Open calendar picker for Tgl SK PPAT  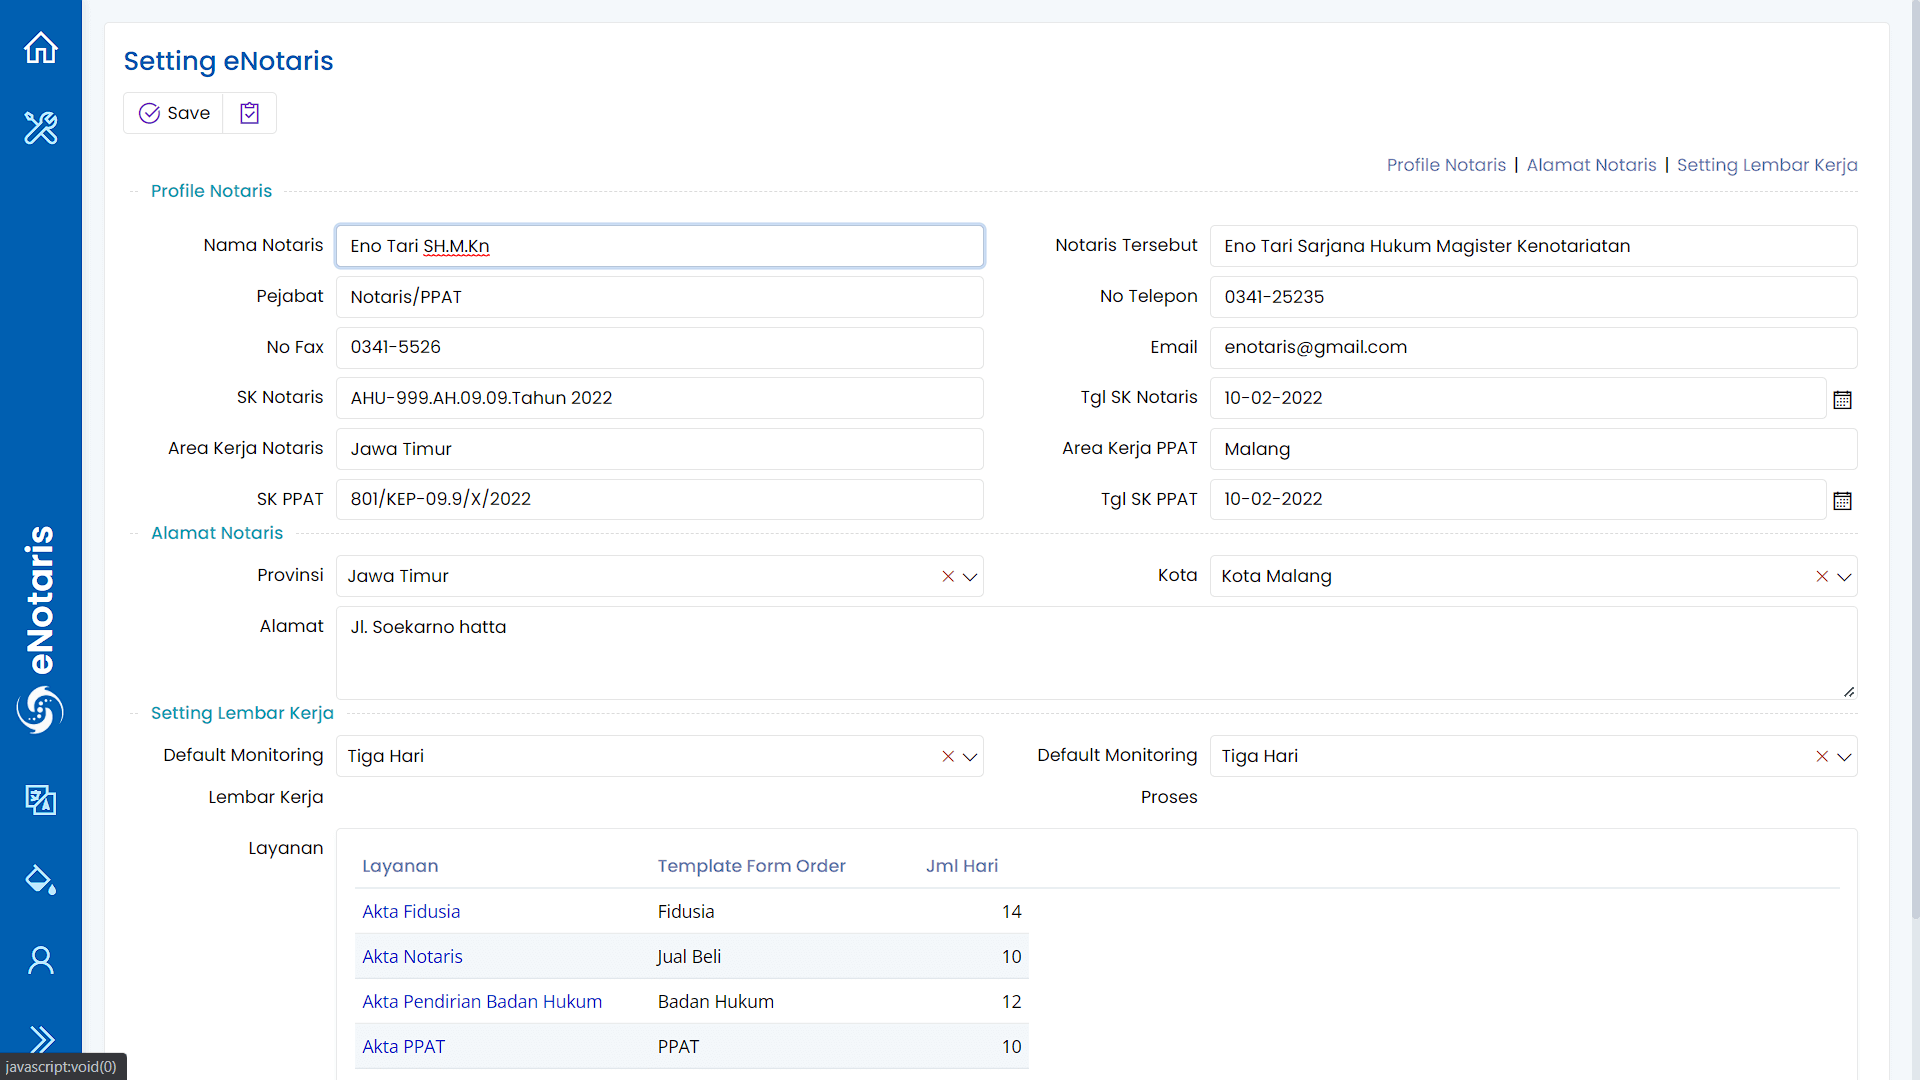1842,500
